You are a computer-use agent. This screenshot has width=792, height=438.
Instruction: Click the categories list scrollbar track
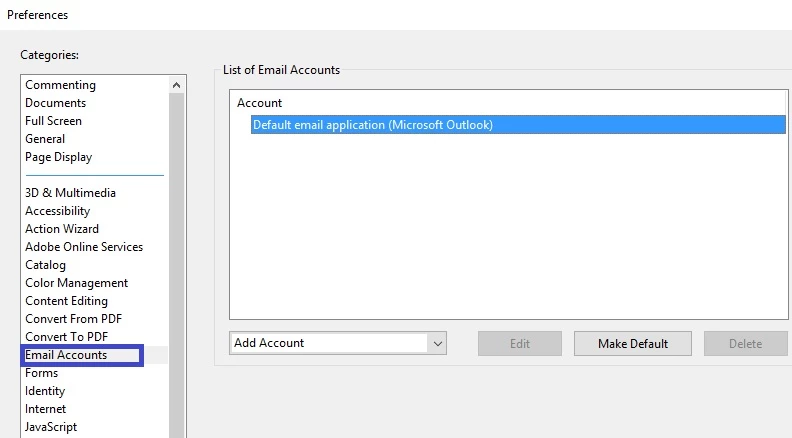[176, 265]
